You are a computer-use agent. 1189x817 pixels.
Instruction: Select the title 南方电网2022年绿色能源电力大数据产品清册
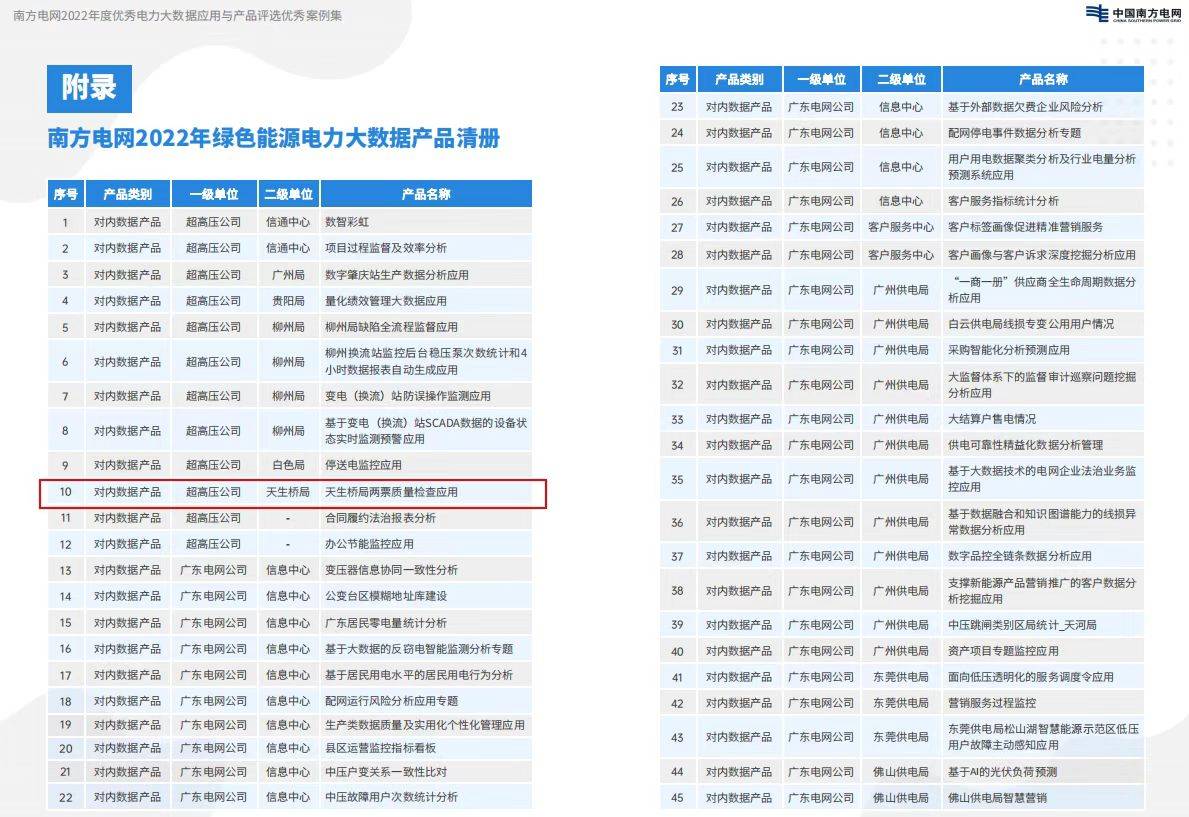[274, 138]
